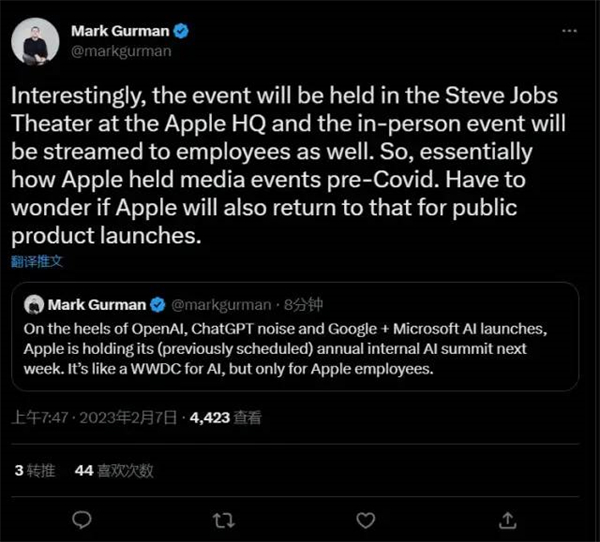Click the 翻译推文 translate tweet link
Image resolution: width=600 pixels, height=542 pixels.
coord(37,261)
